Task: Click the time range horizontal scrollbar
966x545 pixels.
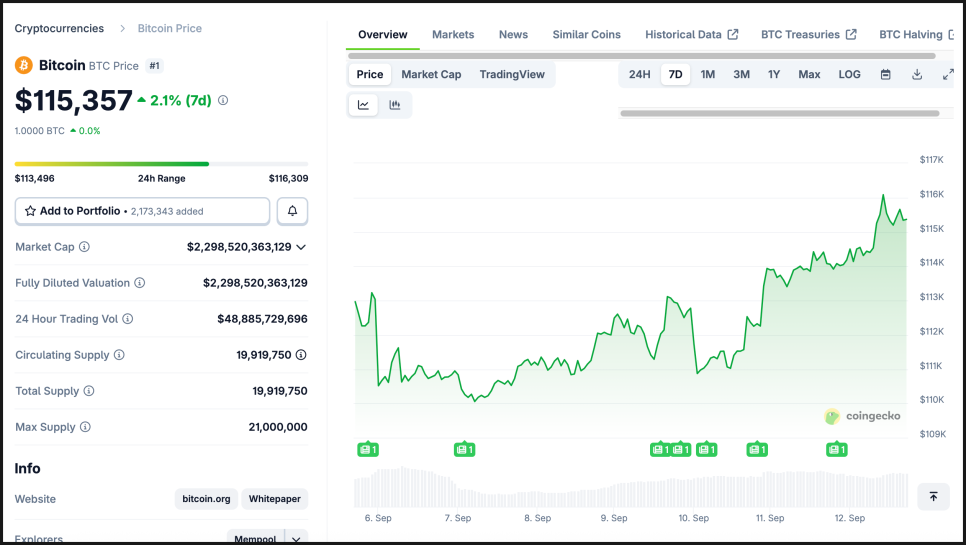Action: 779,113
